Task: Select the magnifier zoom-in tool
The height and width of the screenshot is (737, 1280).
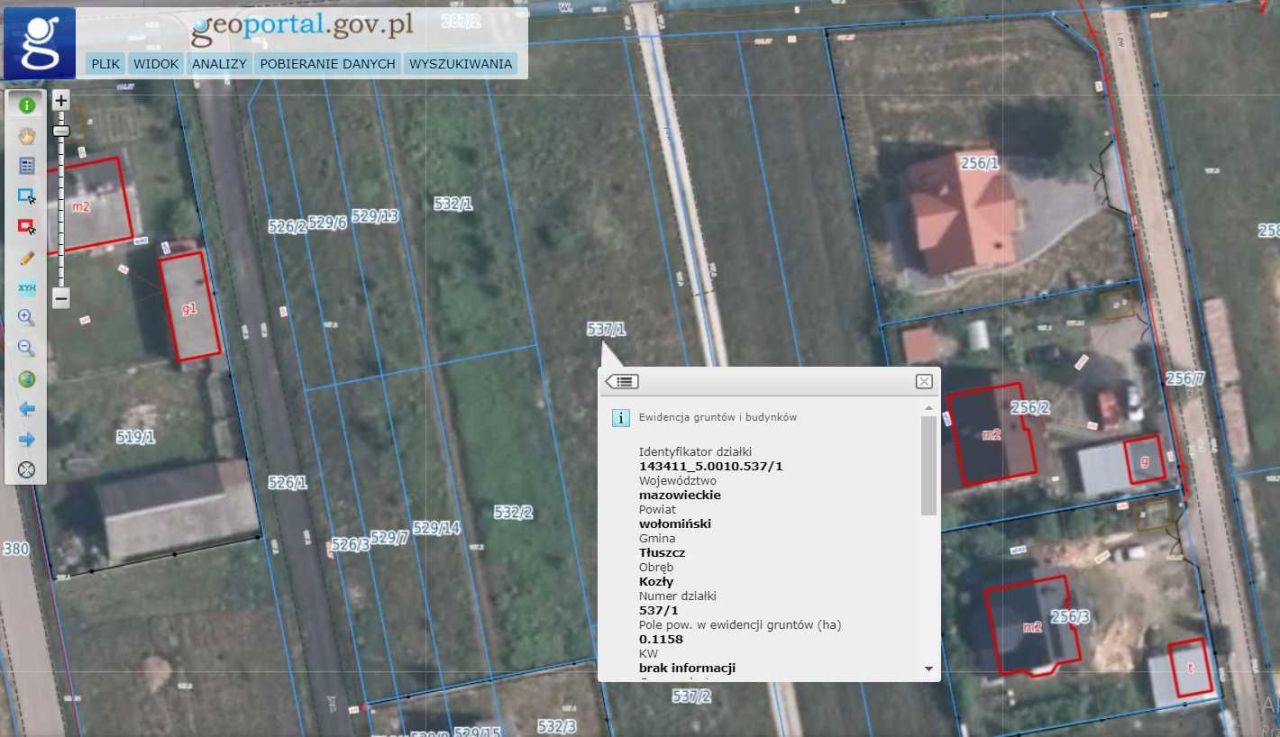Action: 27,318
